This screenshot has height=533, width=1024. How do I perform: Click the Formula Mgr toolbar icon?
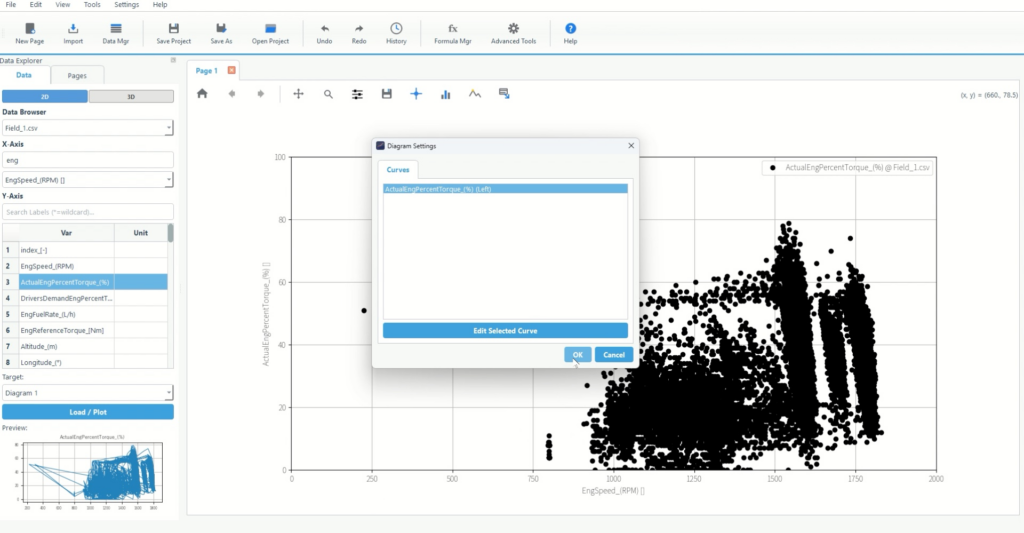pos(452,29)
